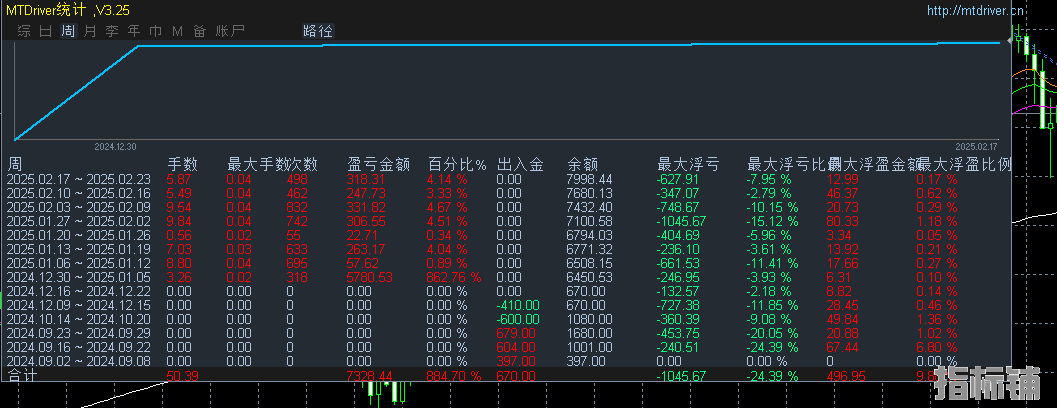
Task: Select row 2024.12.09 ~ 2024.12.15
Action: tap(508, 305)
